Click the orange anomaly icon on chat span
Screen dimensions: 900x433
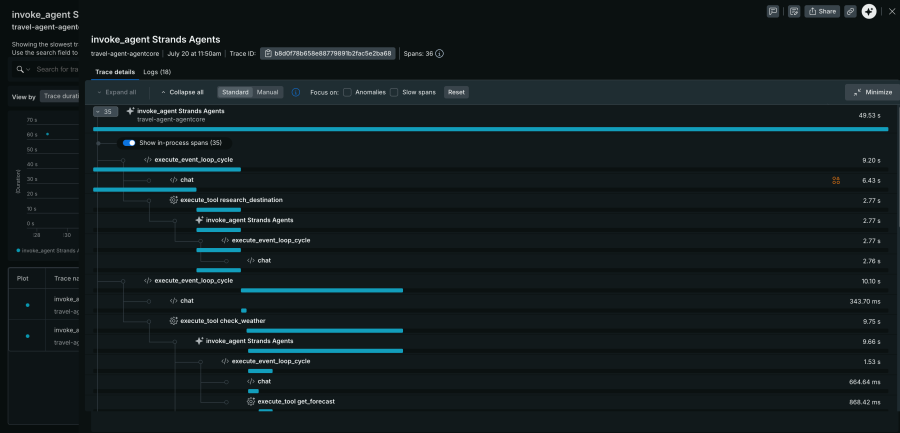click(836, 180)
